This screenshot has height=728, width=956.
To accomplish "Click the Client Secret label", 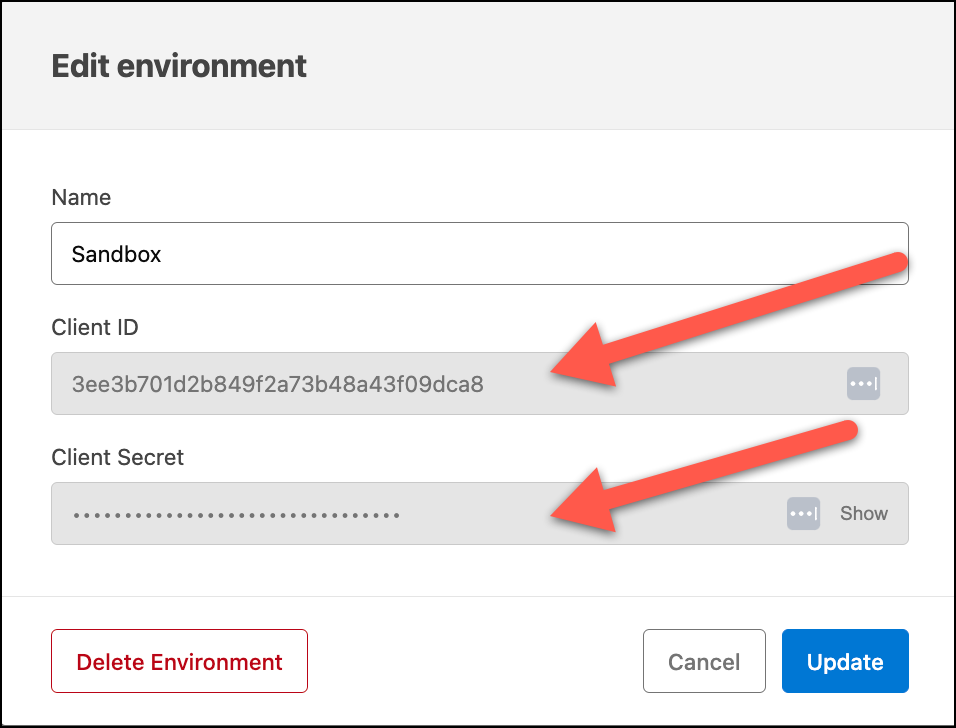I will (x=117, y=457).
